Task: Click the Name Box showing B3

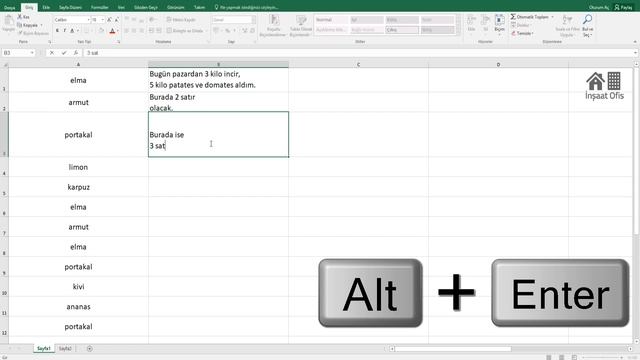Action: (x=16, y=53)
